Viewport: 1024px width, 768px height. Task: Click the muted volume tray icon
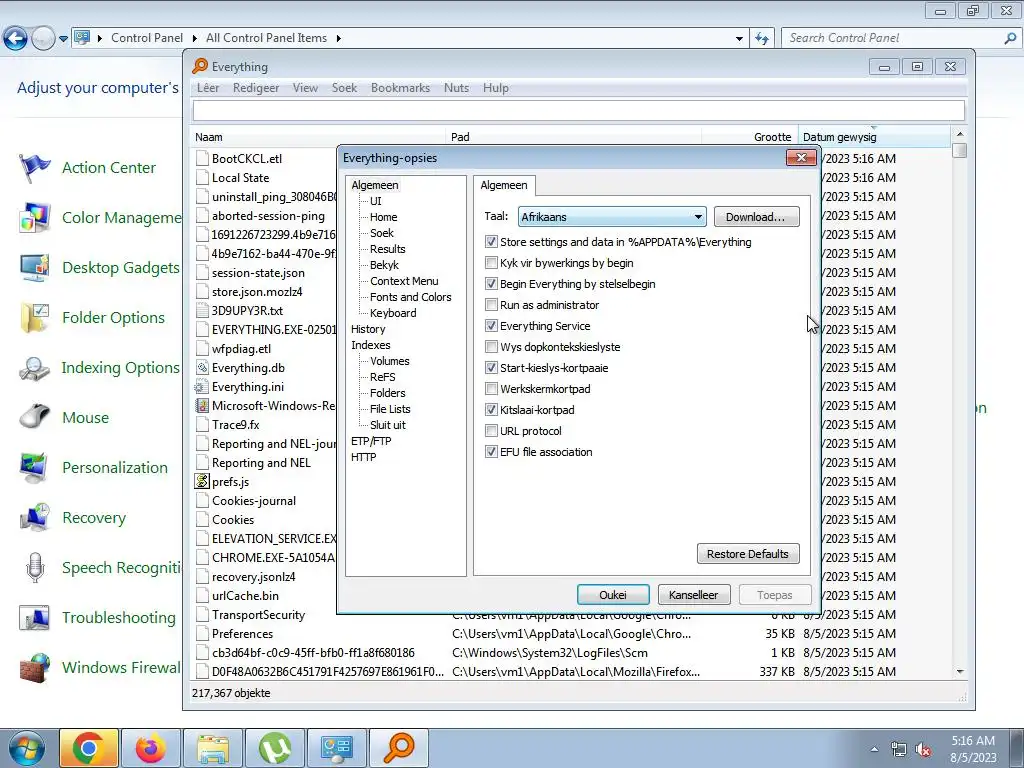[923, 750]
